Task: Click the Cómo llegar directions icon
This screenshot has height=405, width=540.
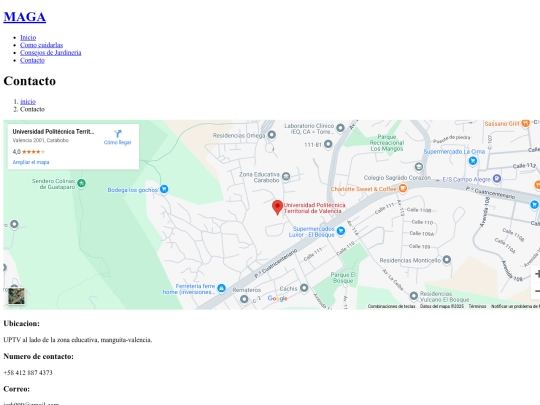Action: click(118, 134)
